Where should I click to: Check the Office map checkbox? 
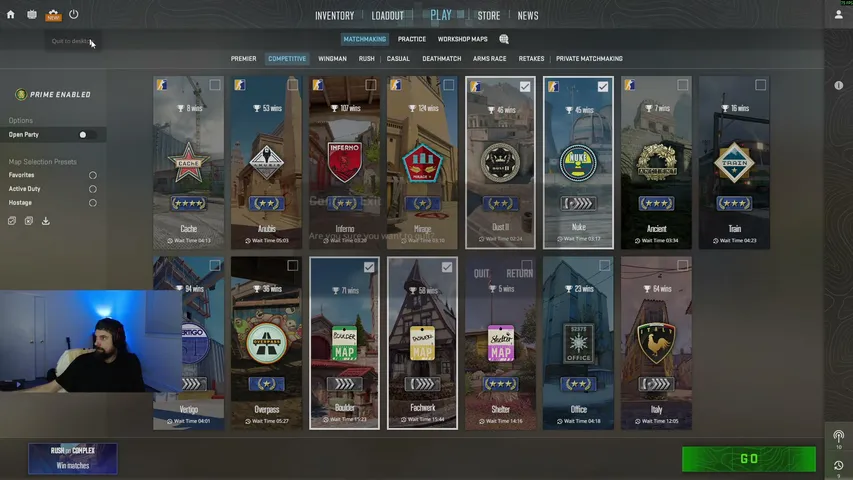coord(604,265)
